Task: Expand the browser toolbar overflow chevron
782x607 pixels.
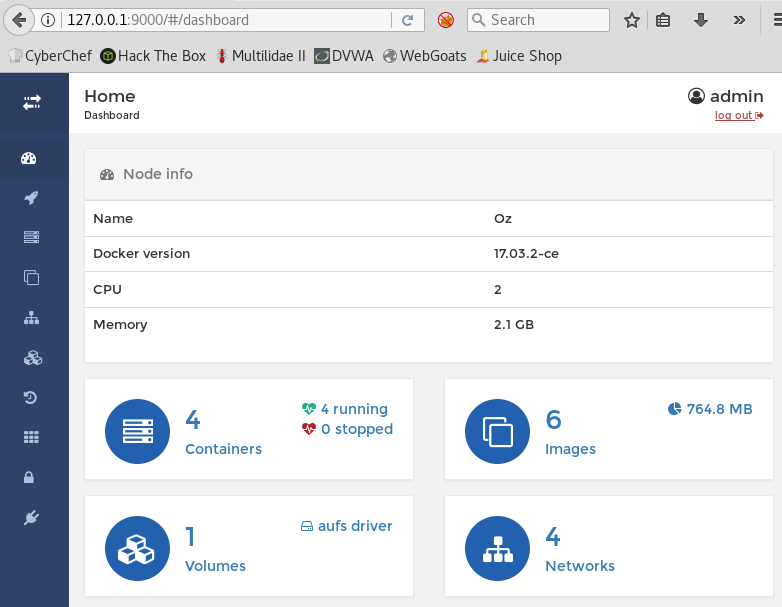Action: 739,20
